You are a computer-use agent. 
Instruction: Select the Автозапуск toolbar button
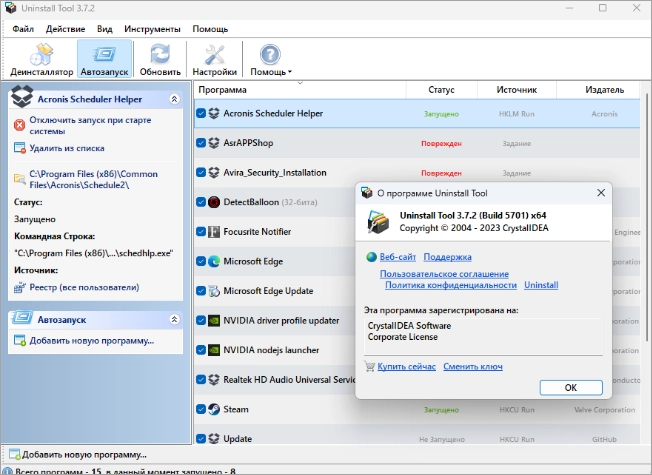coord(104,59)
